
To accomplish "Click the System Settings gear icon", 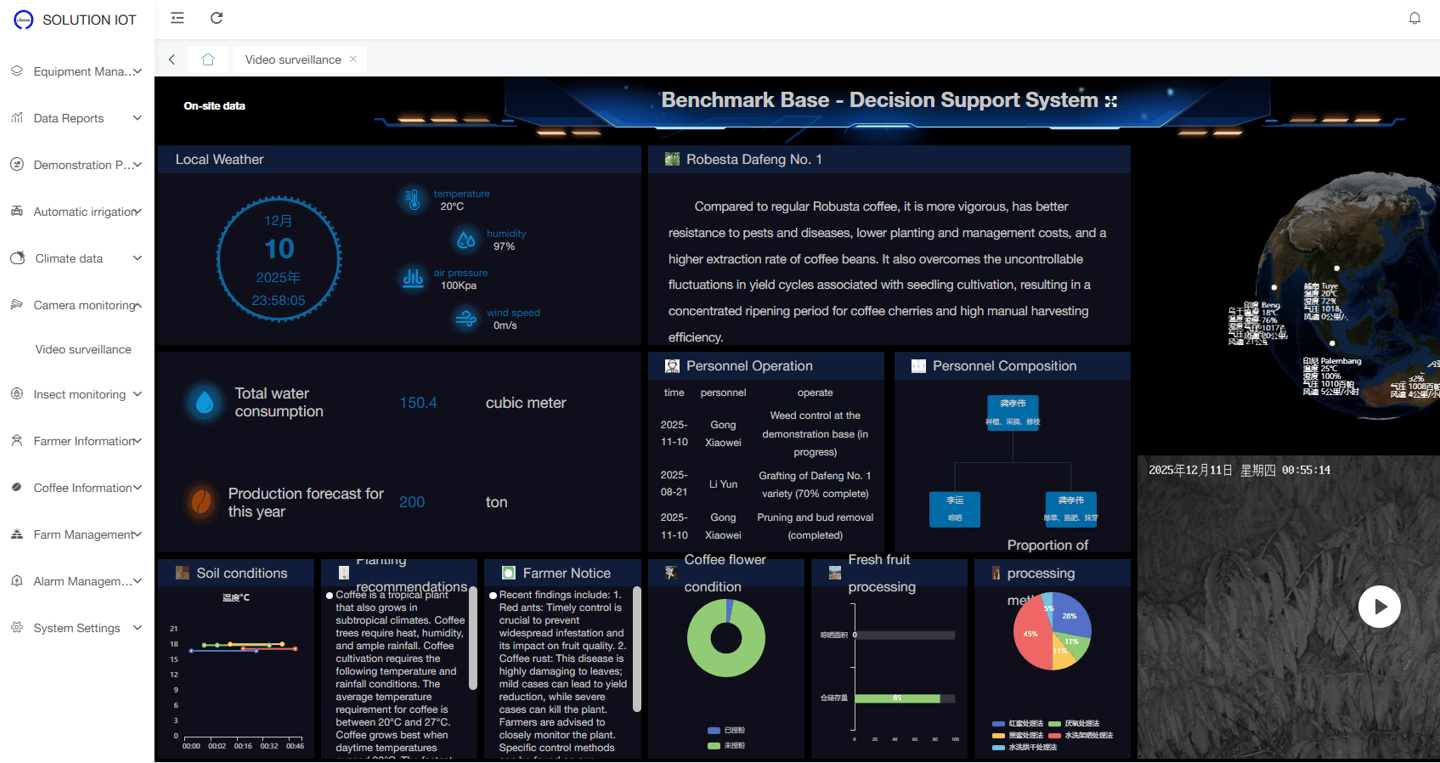I will click(17, 627).
